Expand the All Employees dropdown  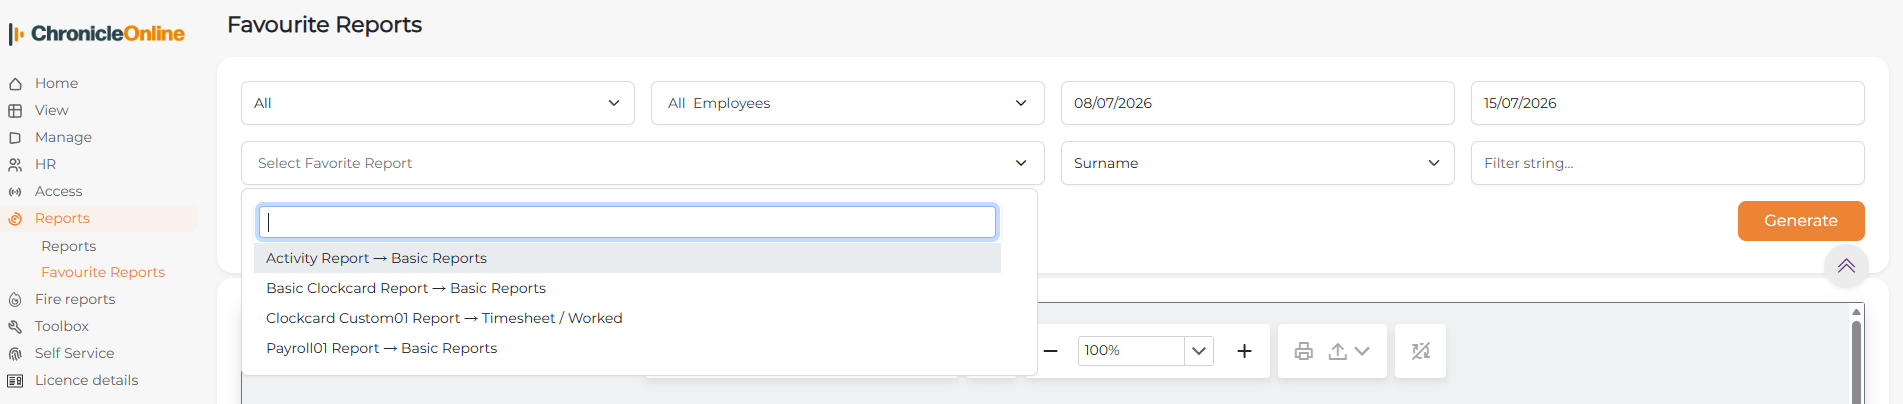point(848,103)
